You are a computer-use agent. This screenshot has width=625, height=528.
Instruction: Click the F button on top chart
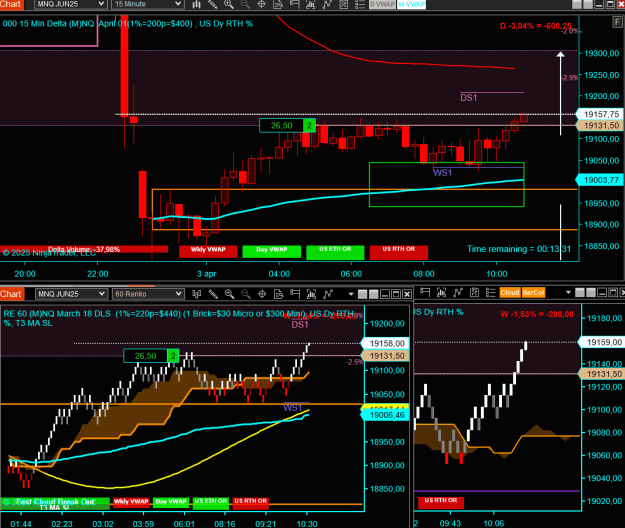point(617,22)
